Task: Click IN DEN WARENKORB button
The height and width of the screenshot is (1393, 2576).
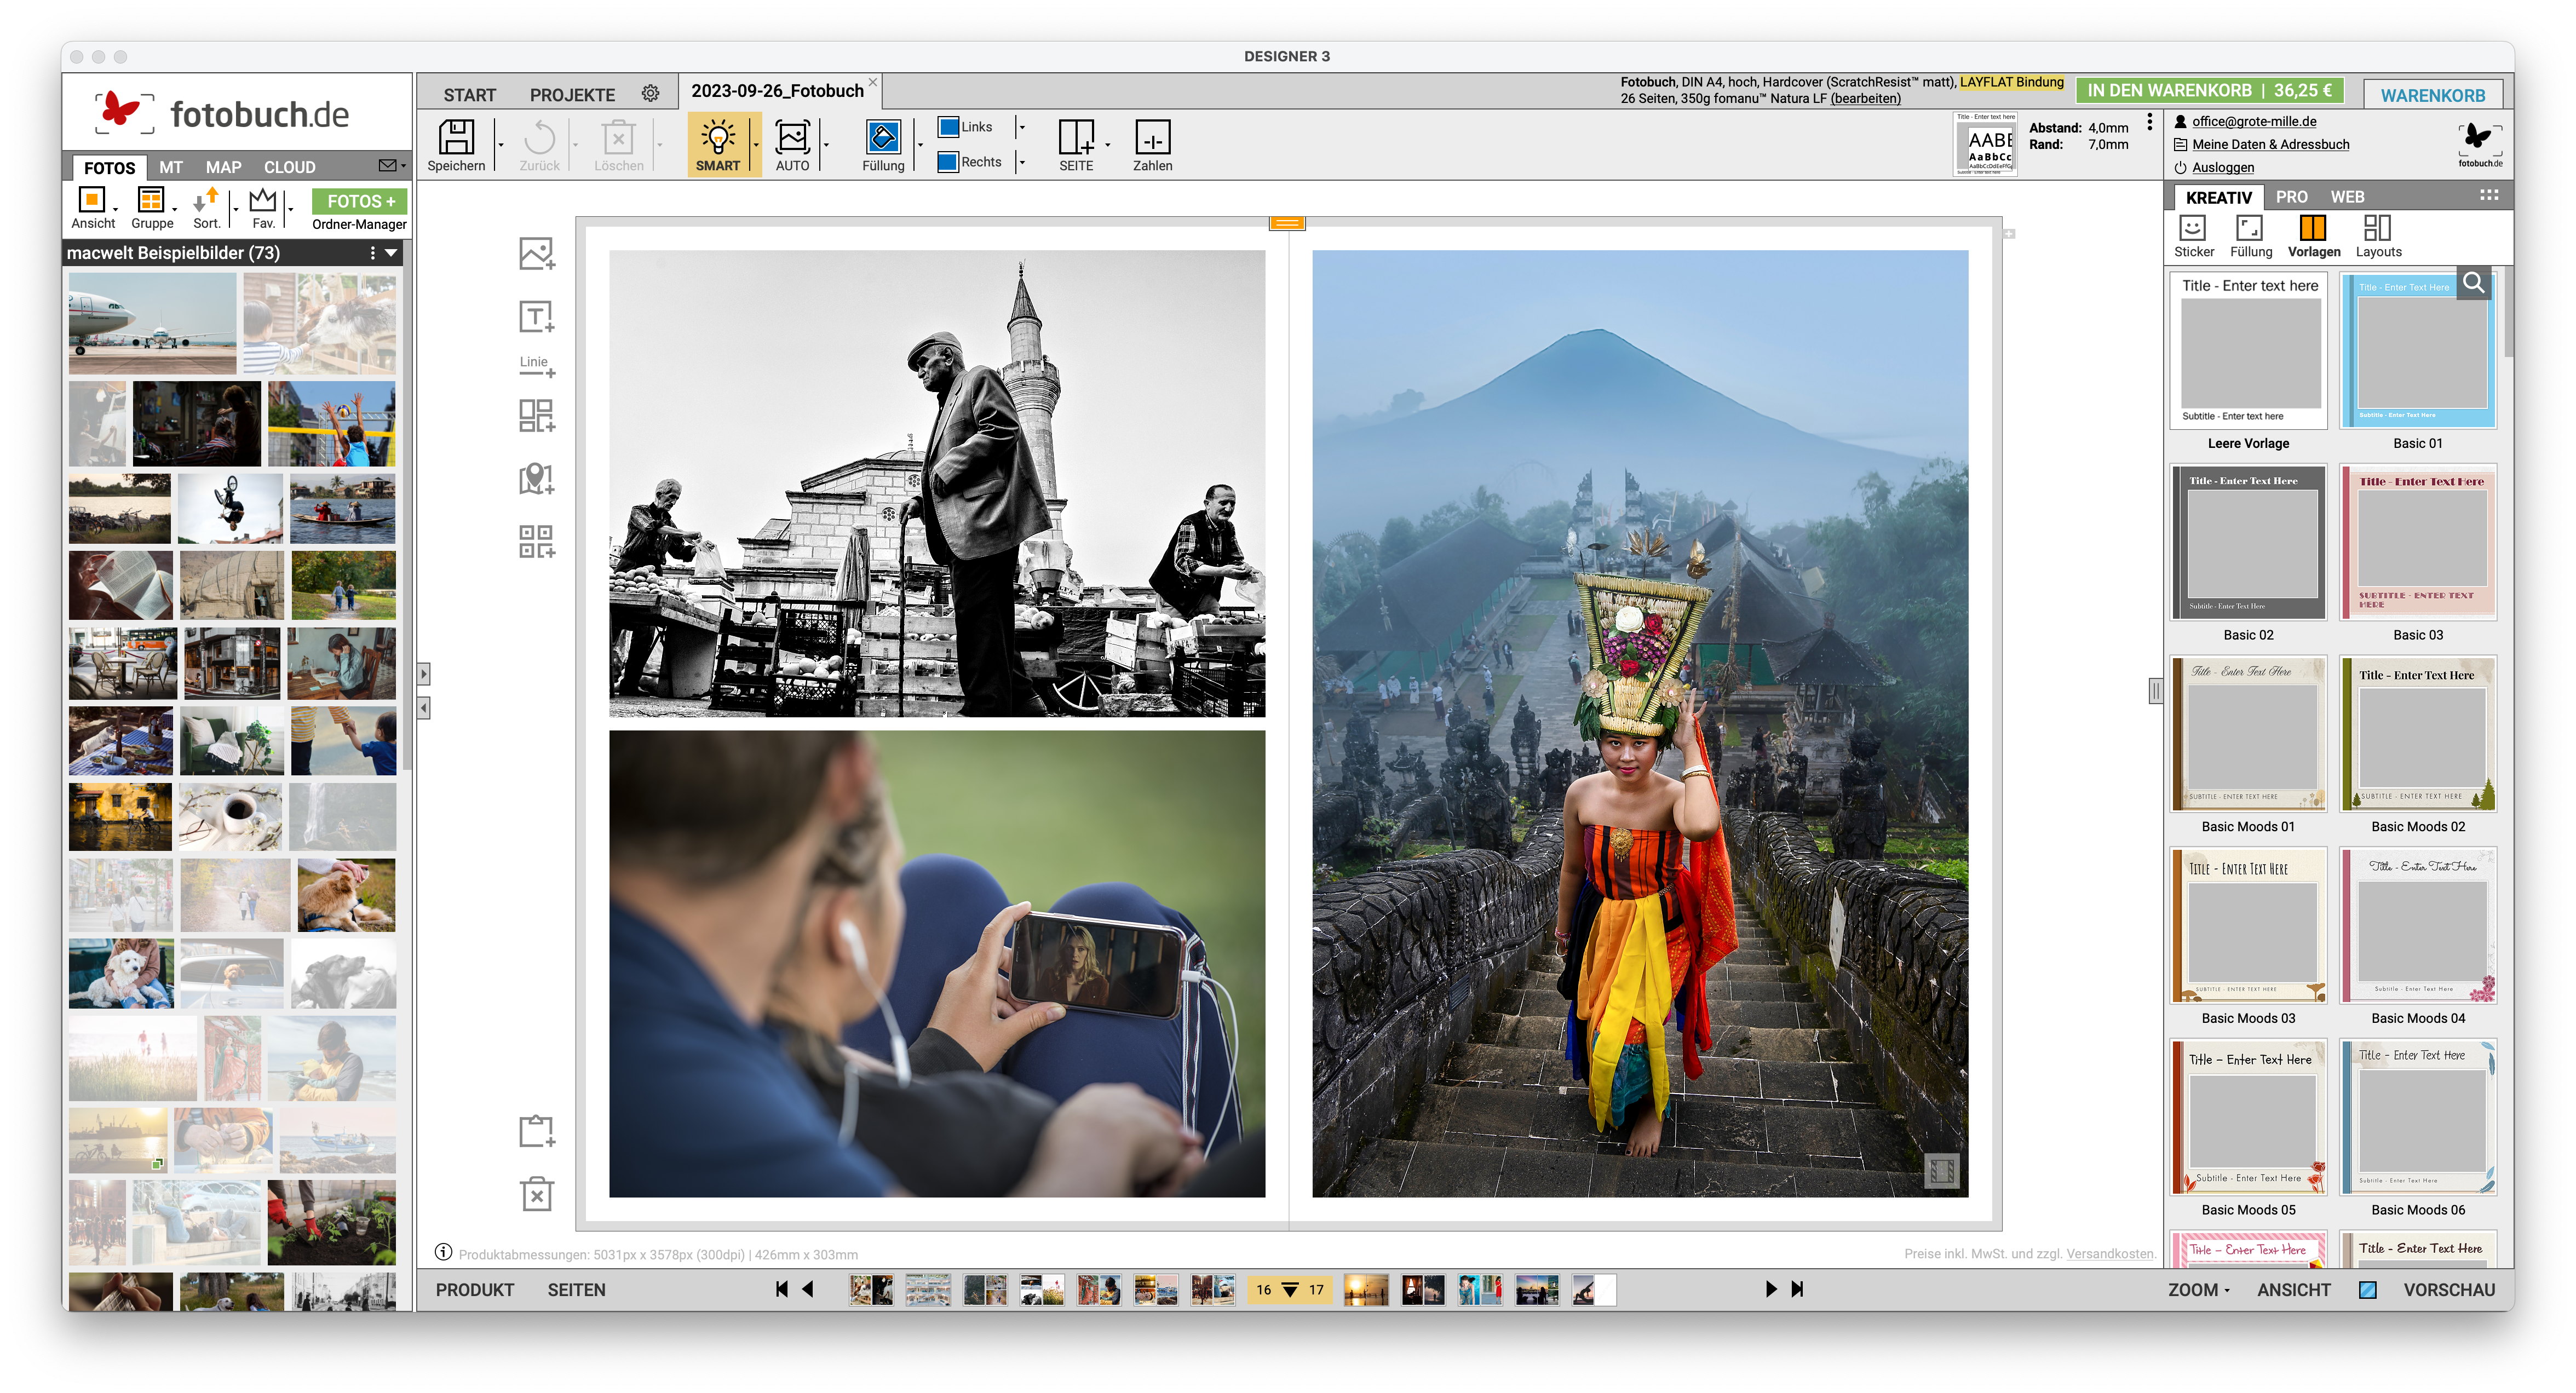Action: coord(2209,90)
